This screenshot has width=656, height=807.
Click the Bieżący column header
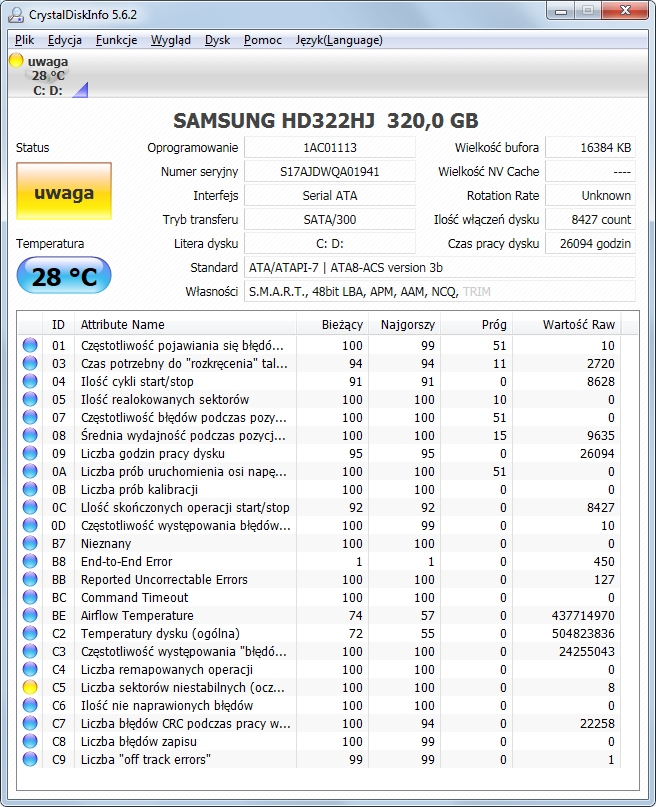[332, 324]
